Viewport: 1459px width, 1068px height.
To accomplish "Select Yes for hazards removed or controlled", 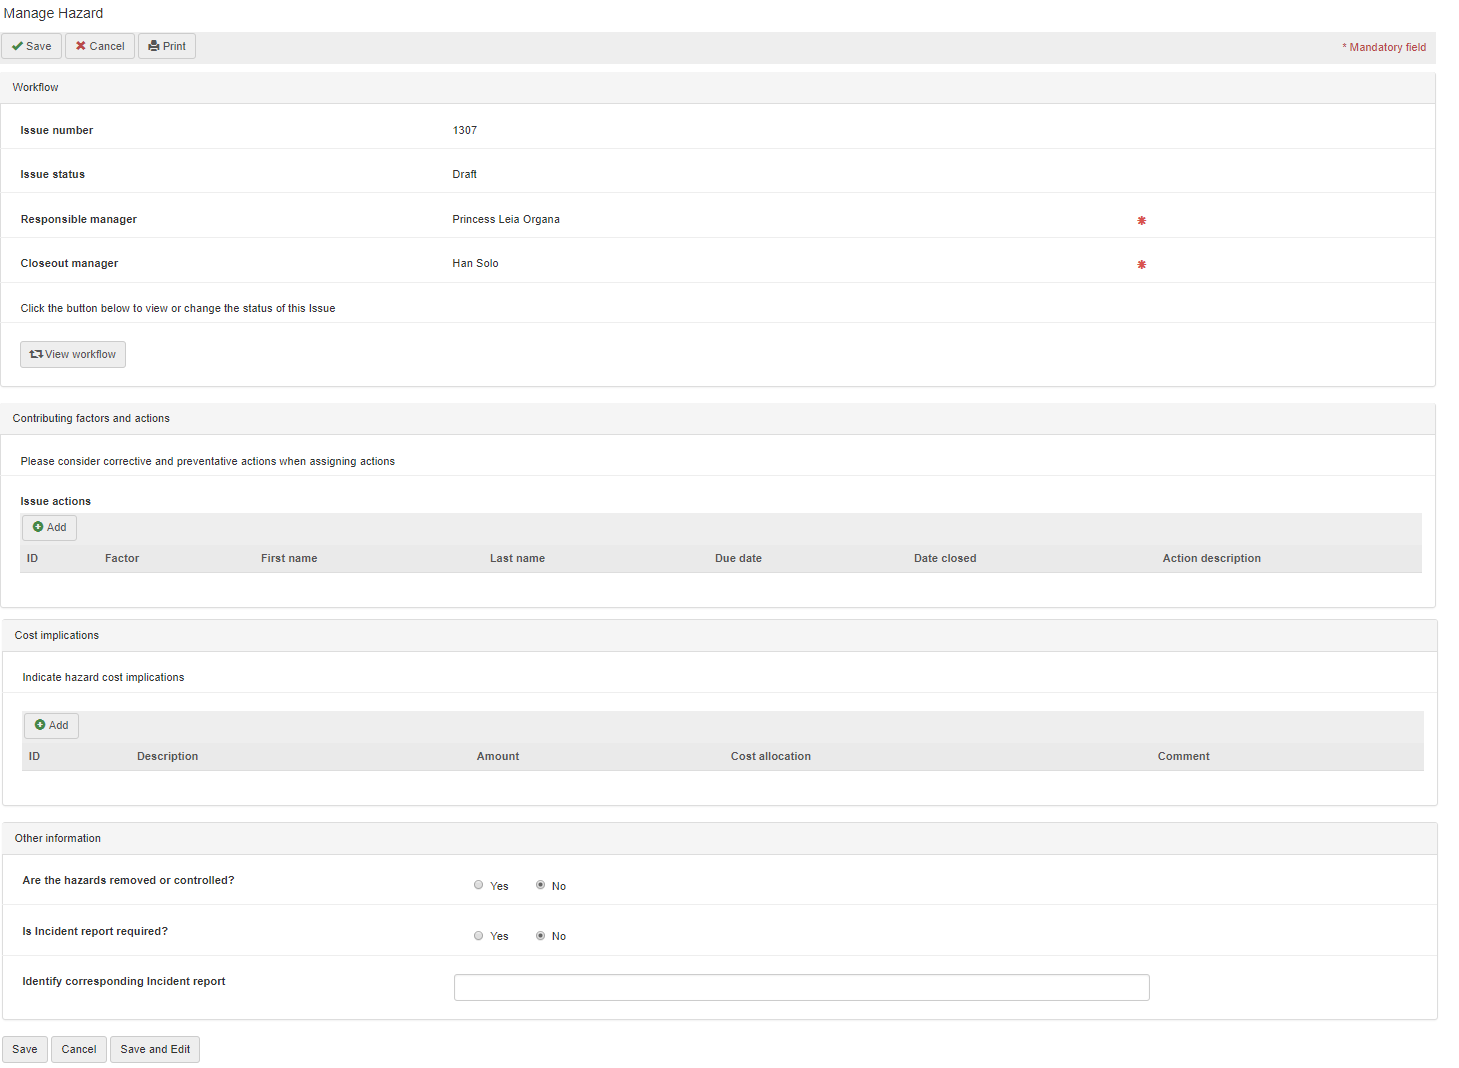I will click(479, 885).
